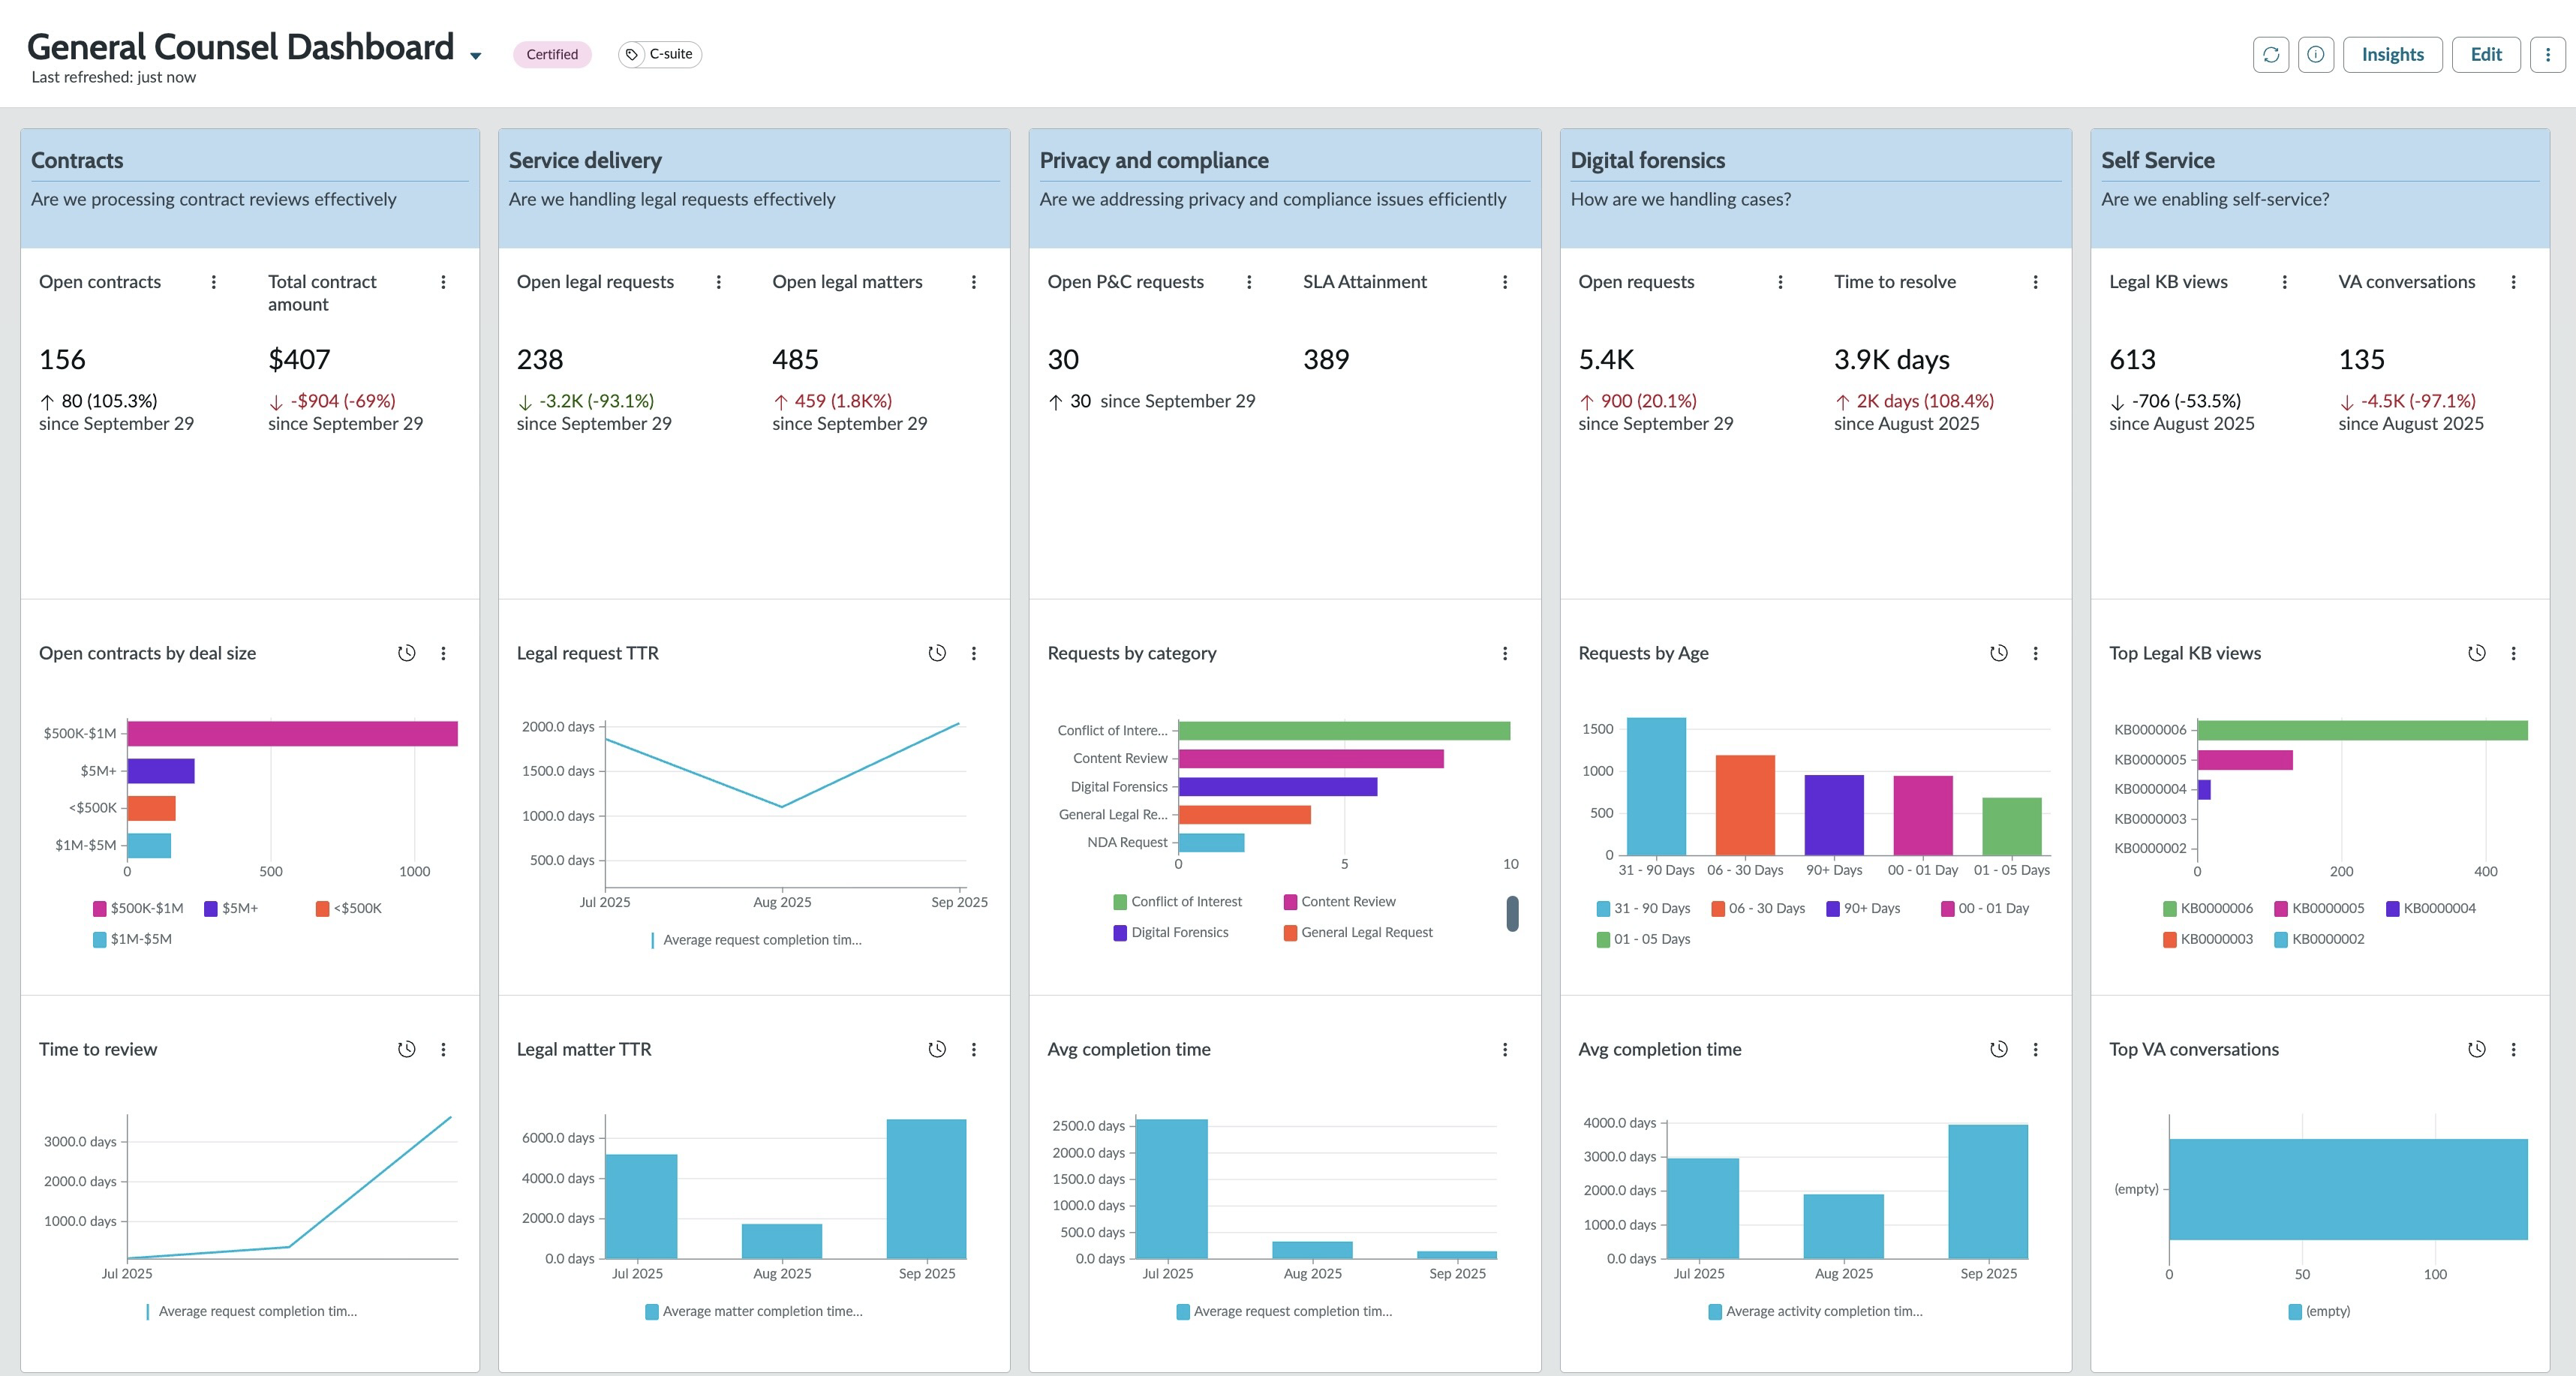2576x1376 pixels.
Task: Open options menu for VA conversations
Action: pyautogui.click(x=2514, y=282)
